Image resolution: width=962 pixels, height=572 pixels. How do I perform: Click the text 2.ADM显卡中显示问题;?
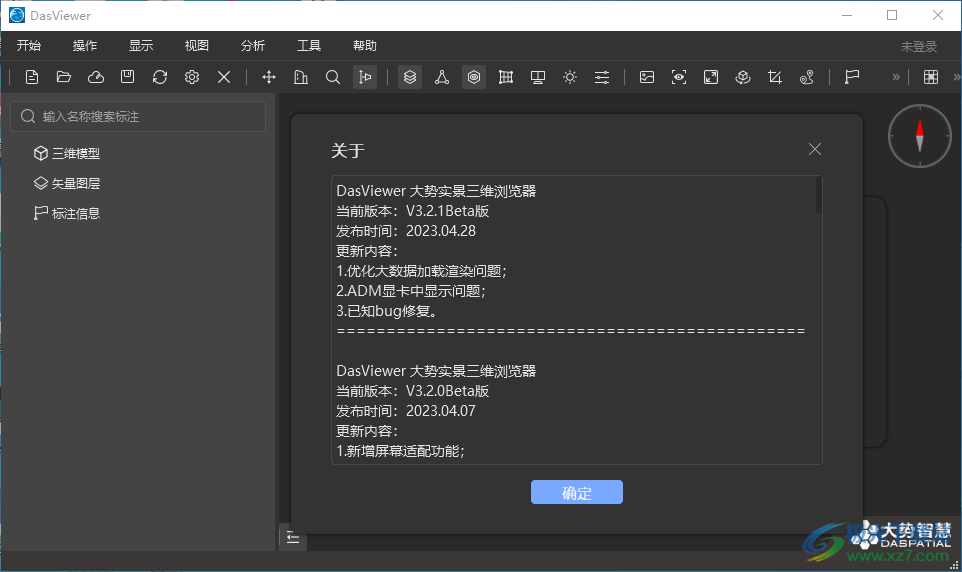coord(410,291)
